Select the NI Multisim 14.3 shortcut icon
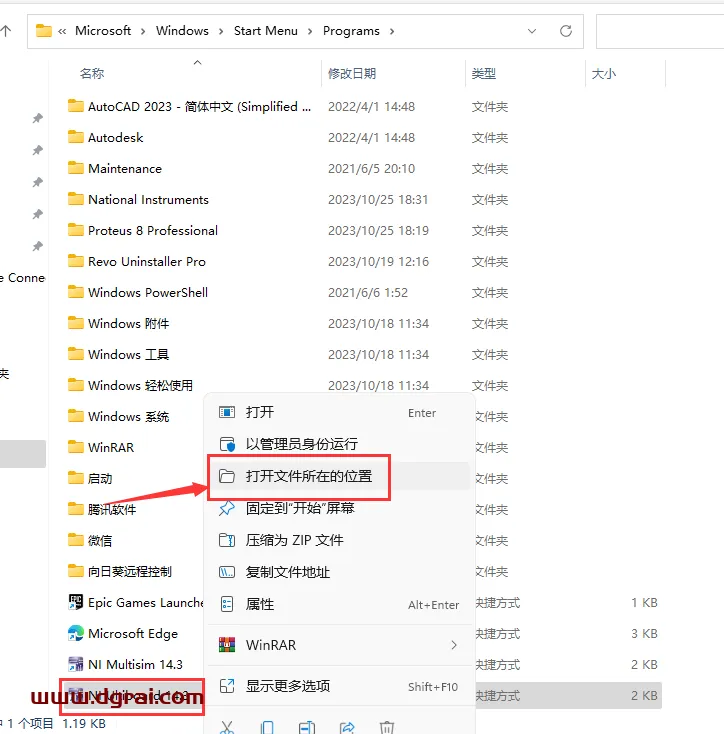724x734 pixels. tap(76, 664)
